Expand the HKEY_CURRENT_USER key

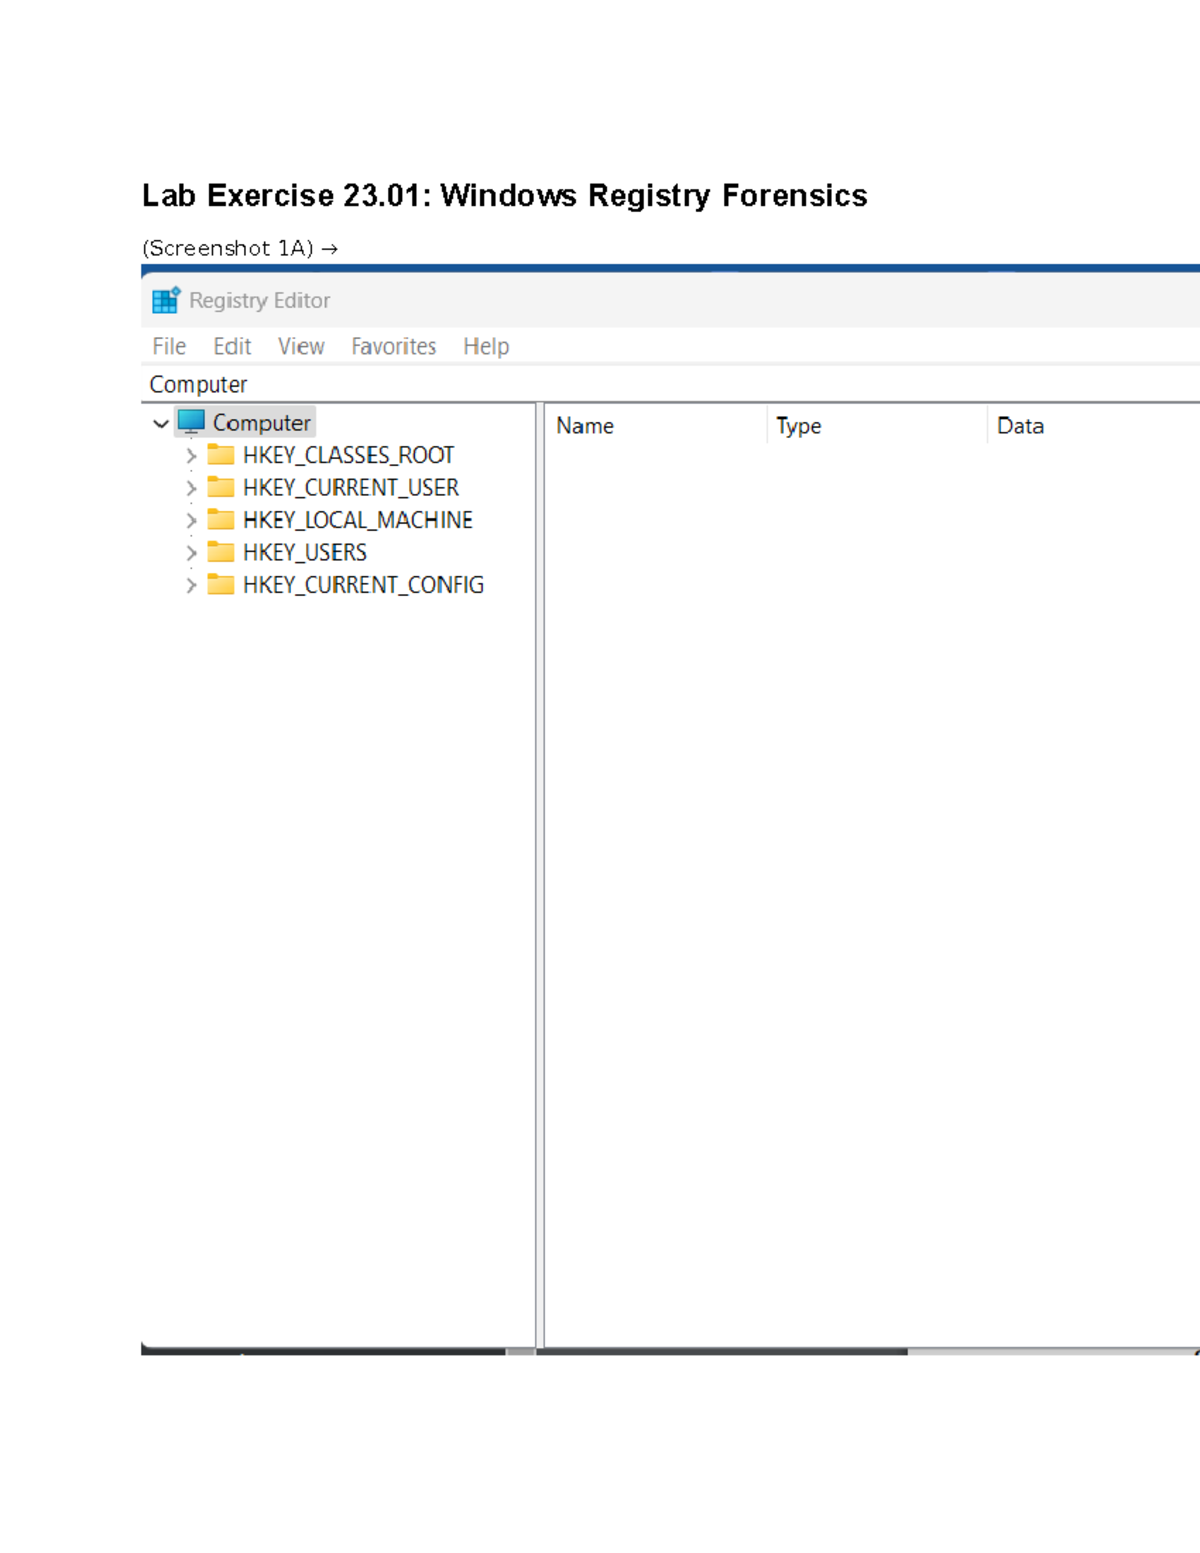tap(190, 487)
